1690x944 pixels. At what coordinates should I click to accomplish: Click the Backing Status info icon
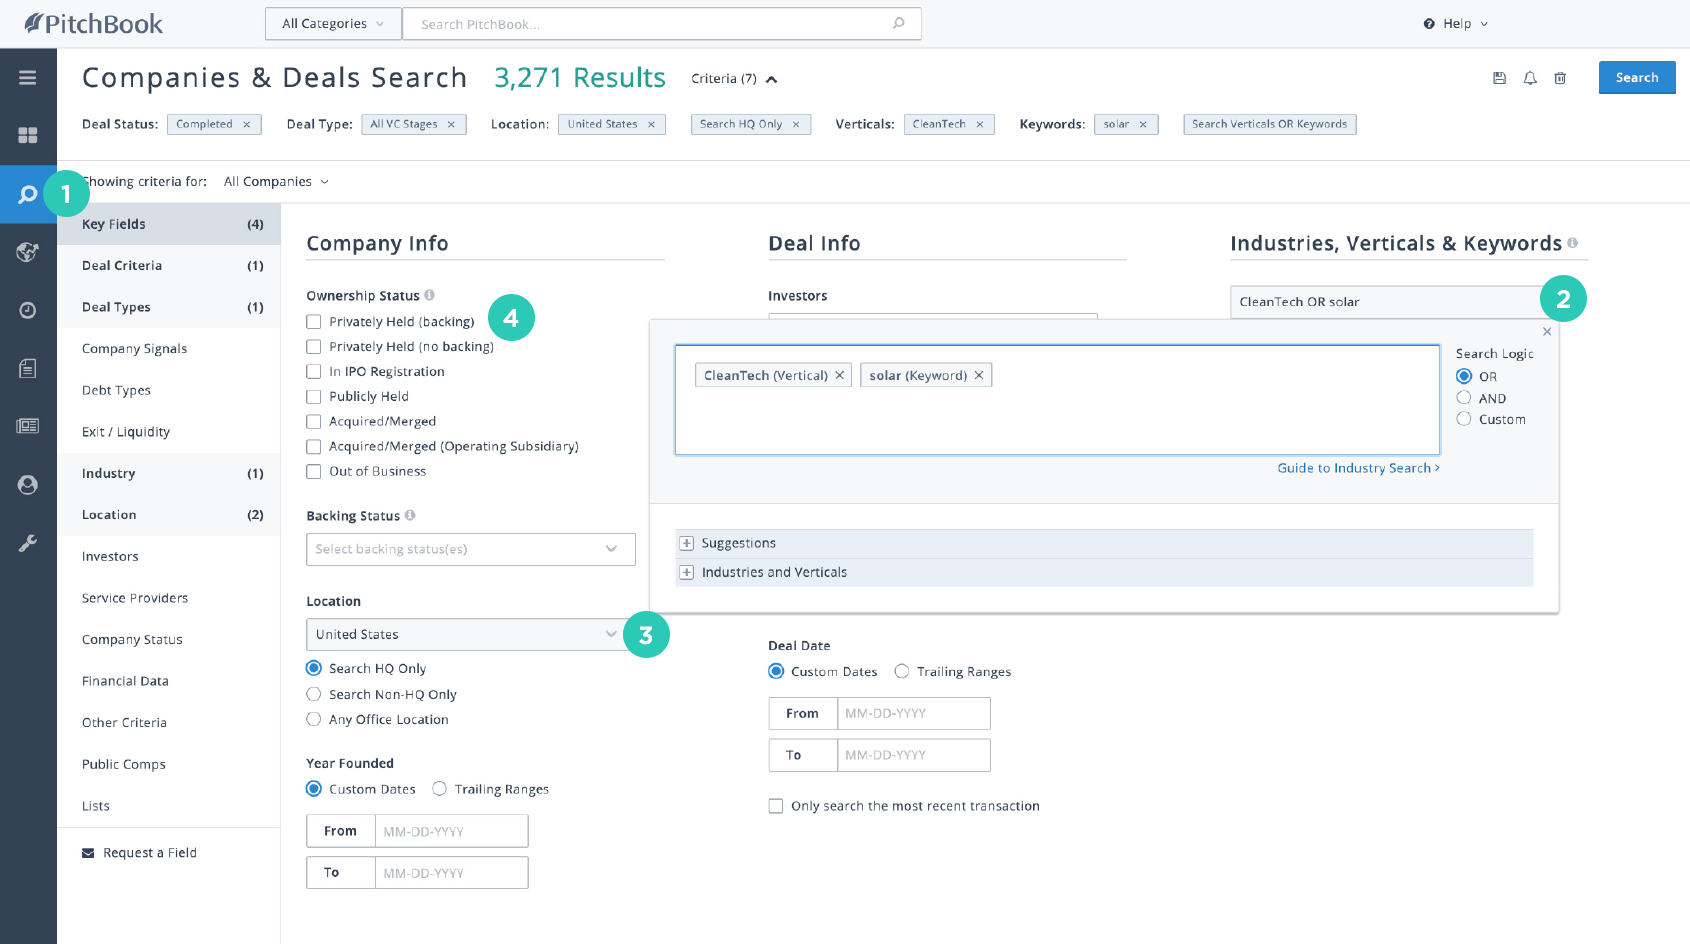[410, 515]
